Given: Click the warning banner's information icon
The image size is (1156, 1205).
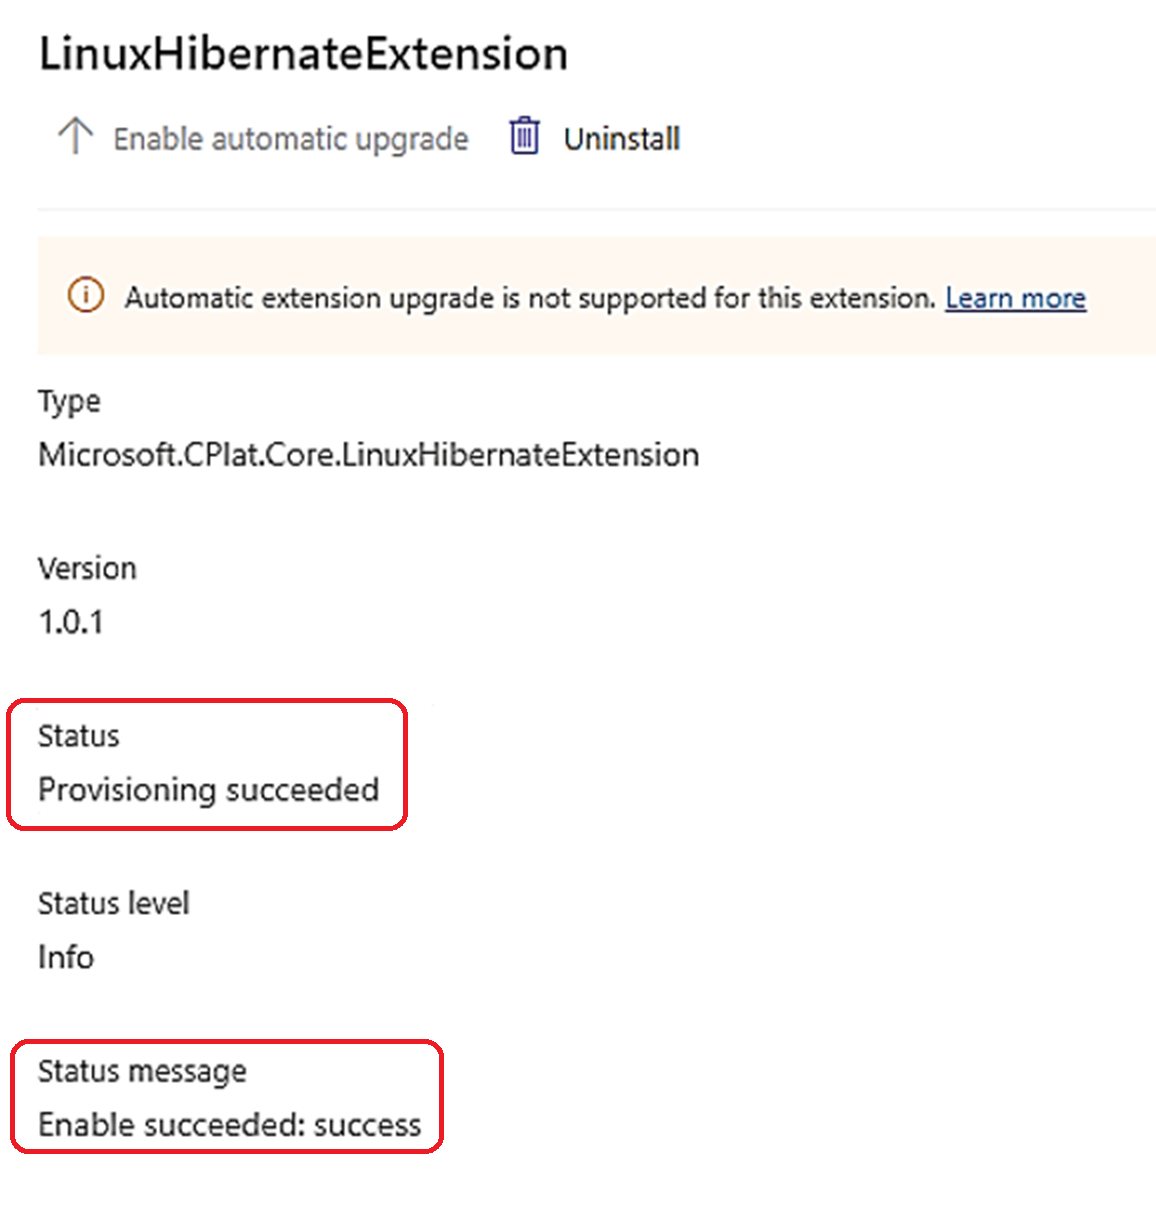Looking at the screenshot, I should 85,295.
